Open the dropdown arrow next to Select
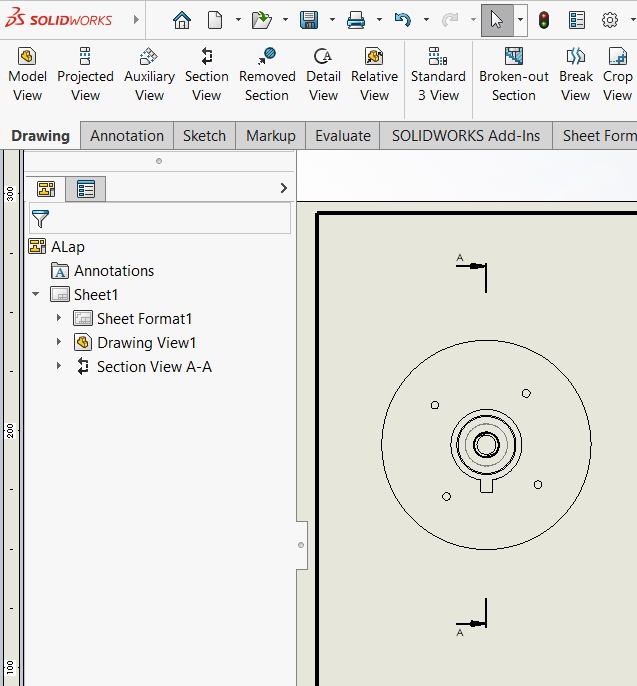 (520, 20)
